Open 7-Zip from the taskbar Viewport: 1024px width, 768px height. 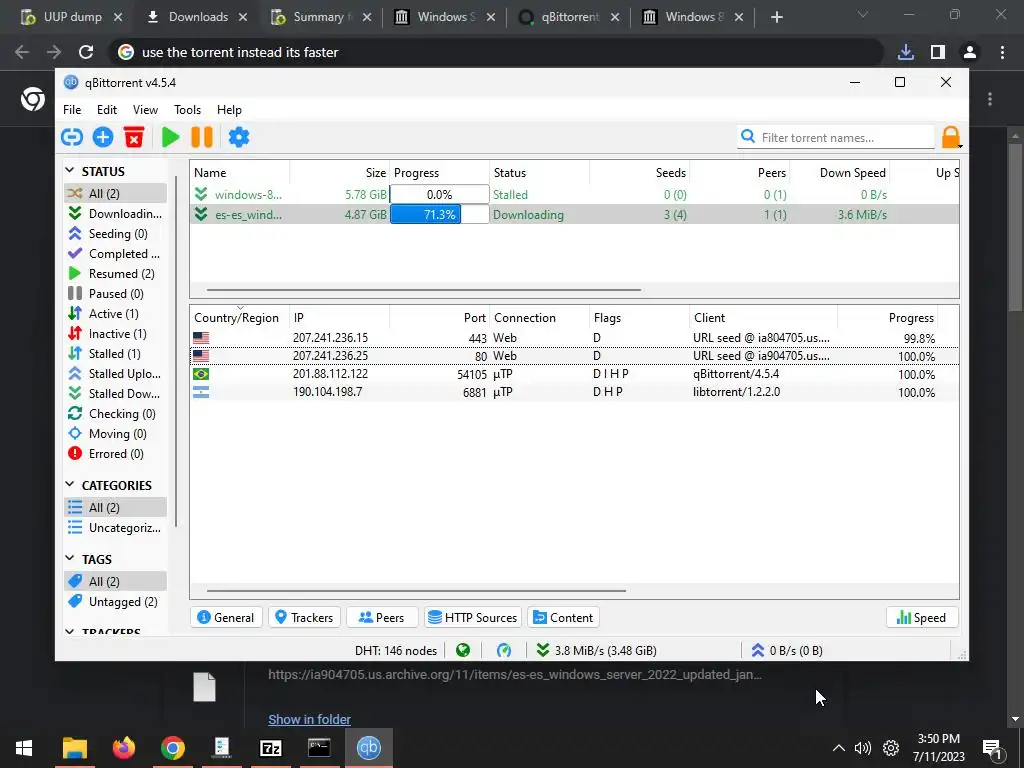270,748
